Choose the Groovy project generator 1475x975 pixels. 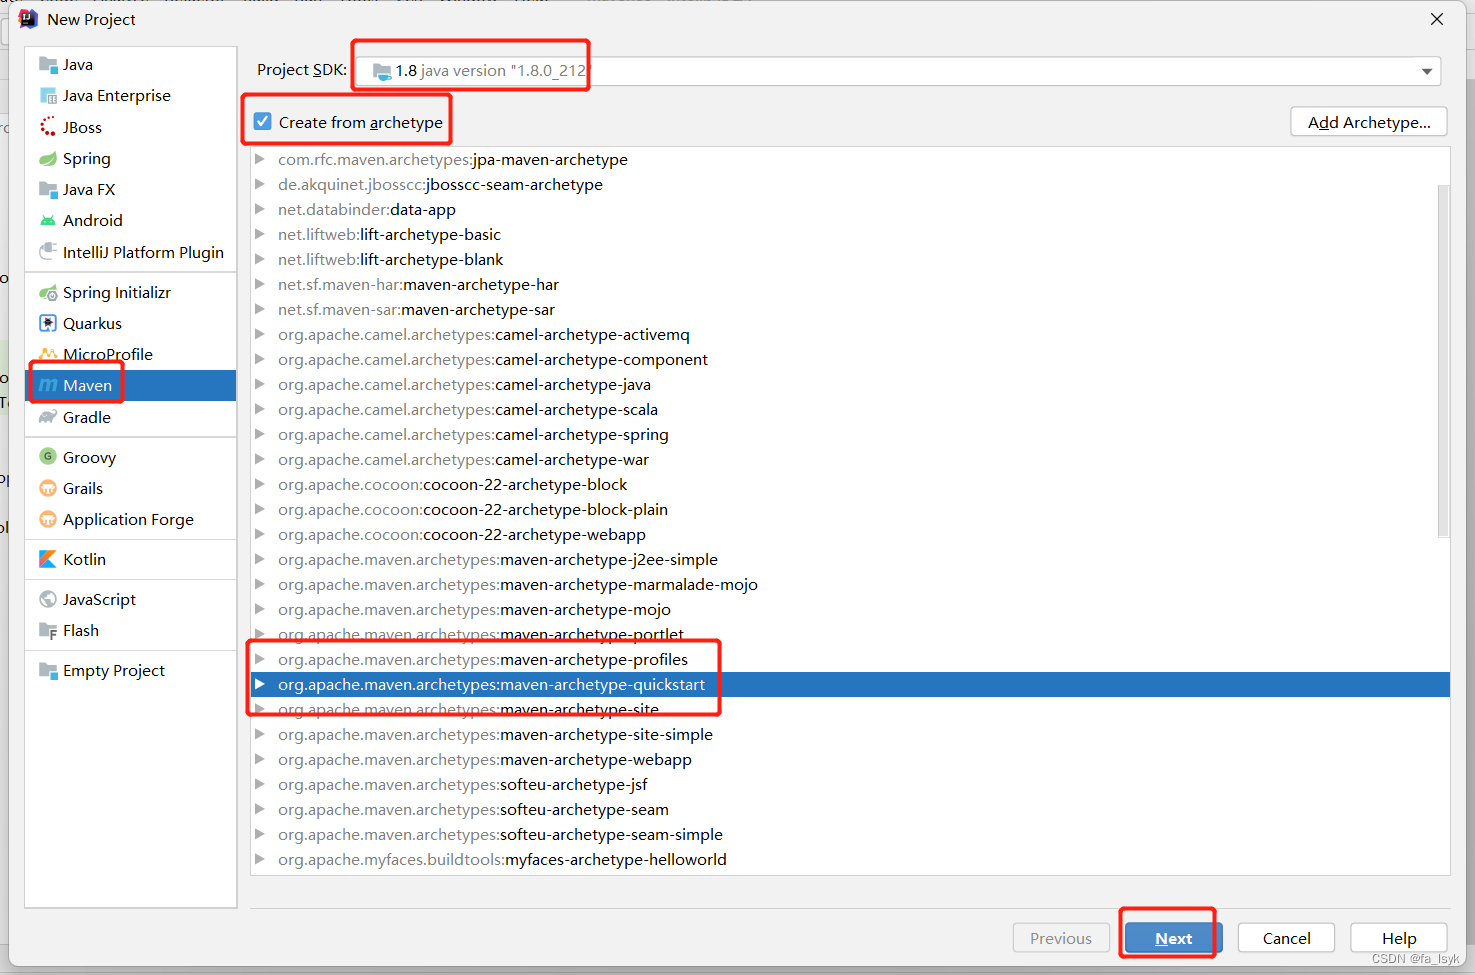click(x=88, y=457)
